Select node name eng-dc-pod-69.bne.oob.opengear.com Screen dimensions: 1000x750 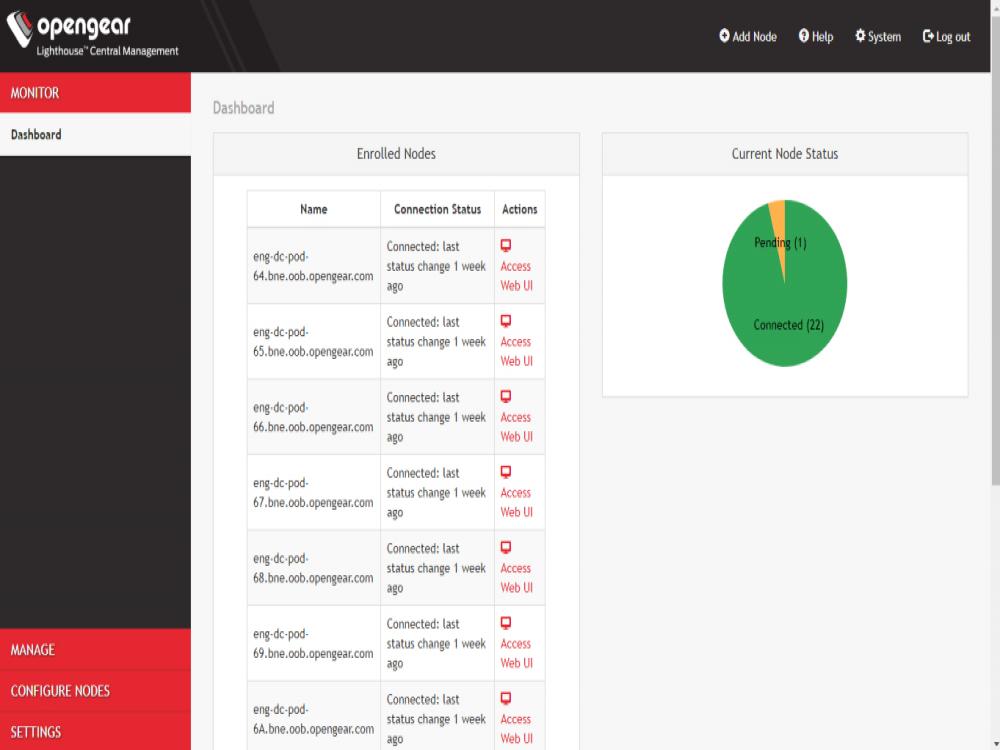point(313,643)
